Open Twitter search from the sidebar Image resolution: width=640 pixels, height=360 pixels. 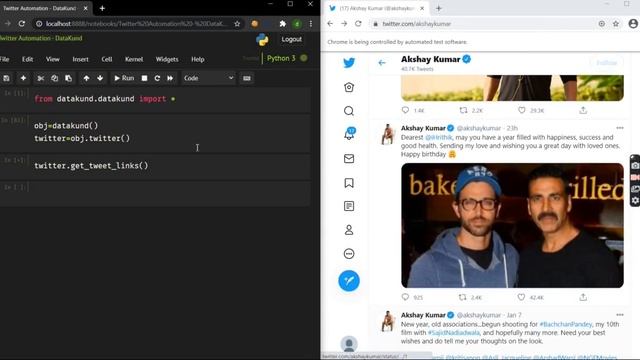pos(349,111)
